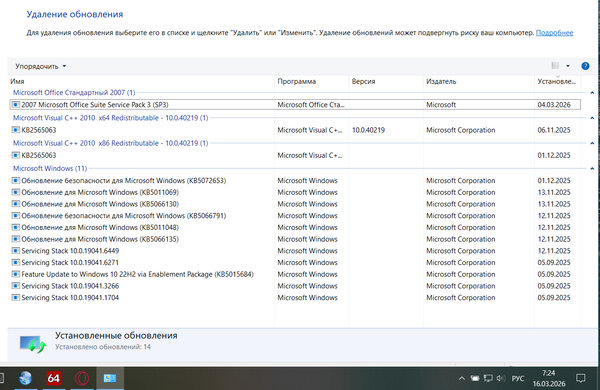Click icon of 2007 Office Suite Service Pack 3

[16, 104]
